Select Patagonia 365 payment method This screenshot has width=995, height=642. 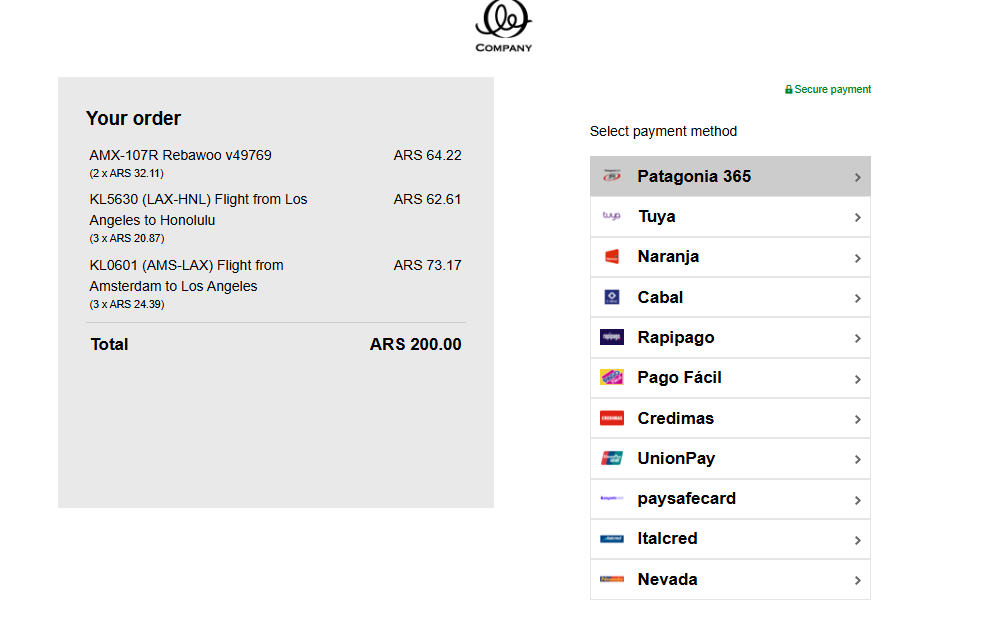(730, 176)
